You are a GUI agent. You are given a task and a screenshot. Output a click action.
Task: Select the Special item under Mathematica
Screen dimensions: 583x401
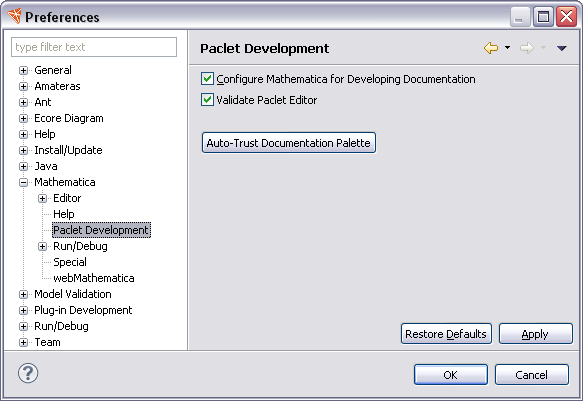pos(70,262)
